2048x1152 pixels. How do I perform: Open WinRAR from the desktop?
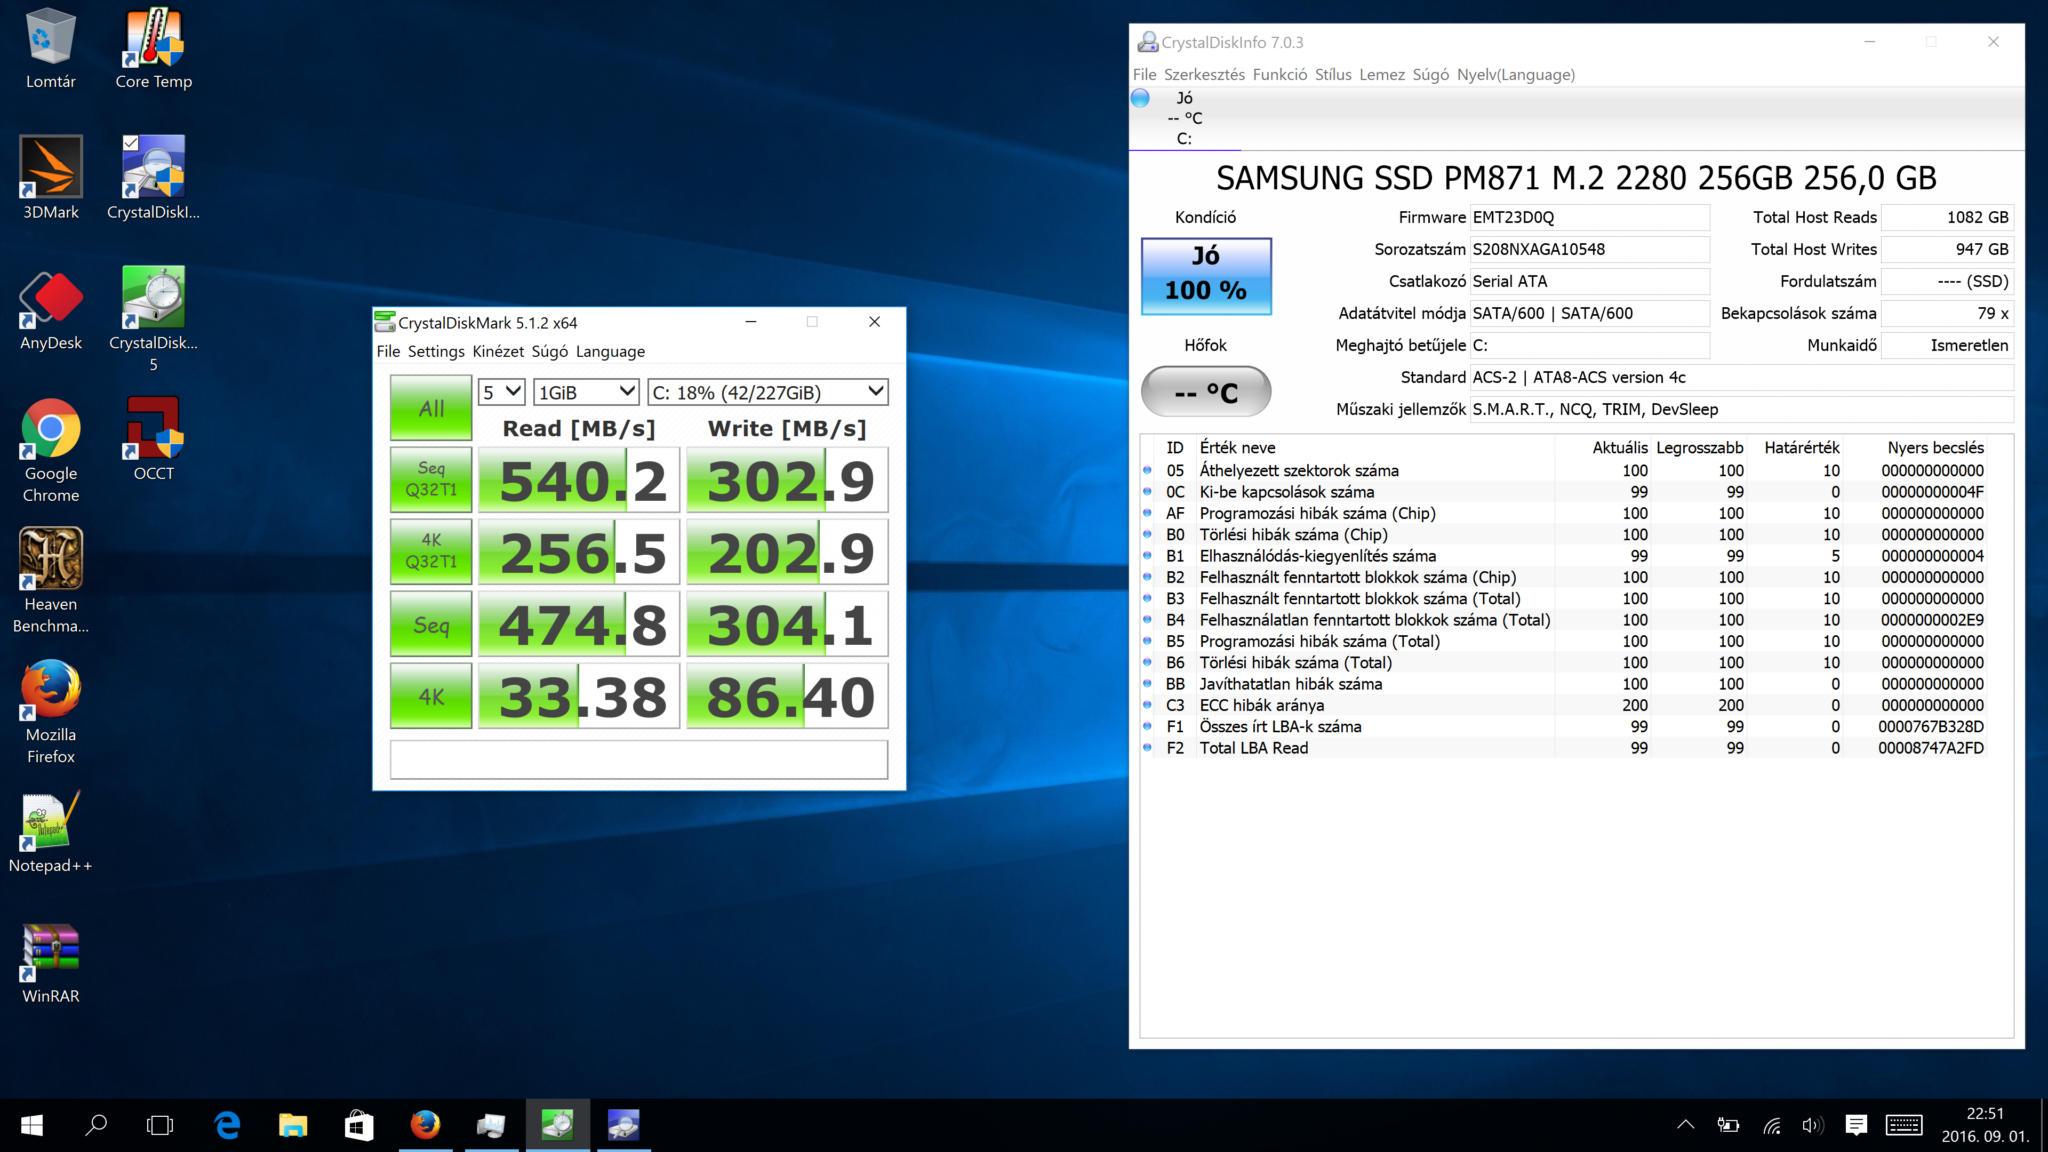[x=50, y=945]
